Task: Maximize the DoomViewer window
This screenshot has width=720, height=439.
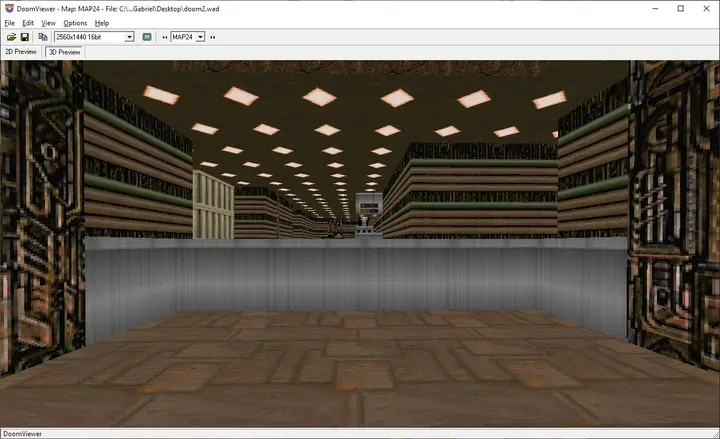Action: coord(681,8)
